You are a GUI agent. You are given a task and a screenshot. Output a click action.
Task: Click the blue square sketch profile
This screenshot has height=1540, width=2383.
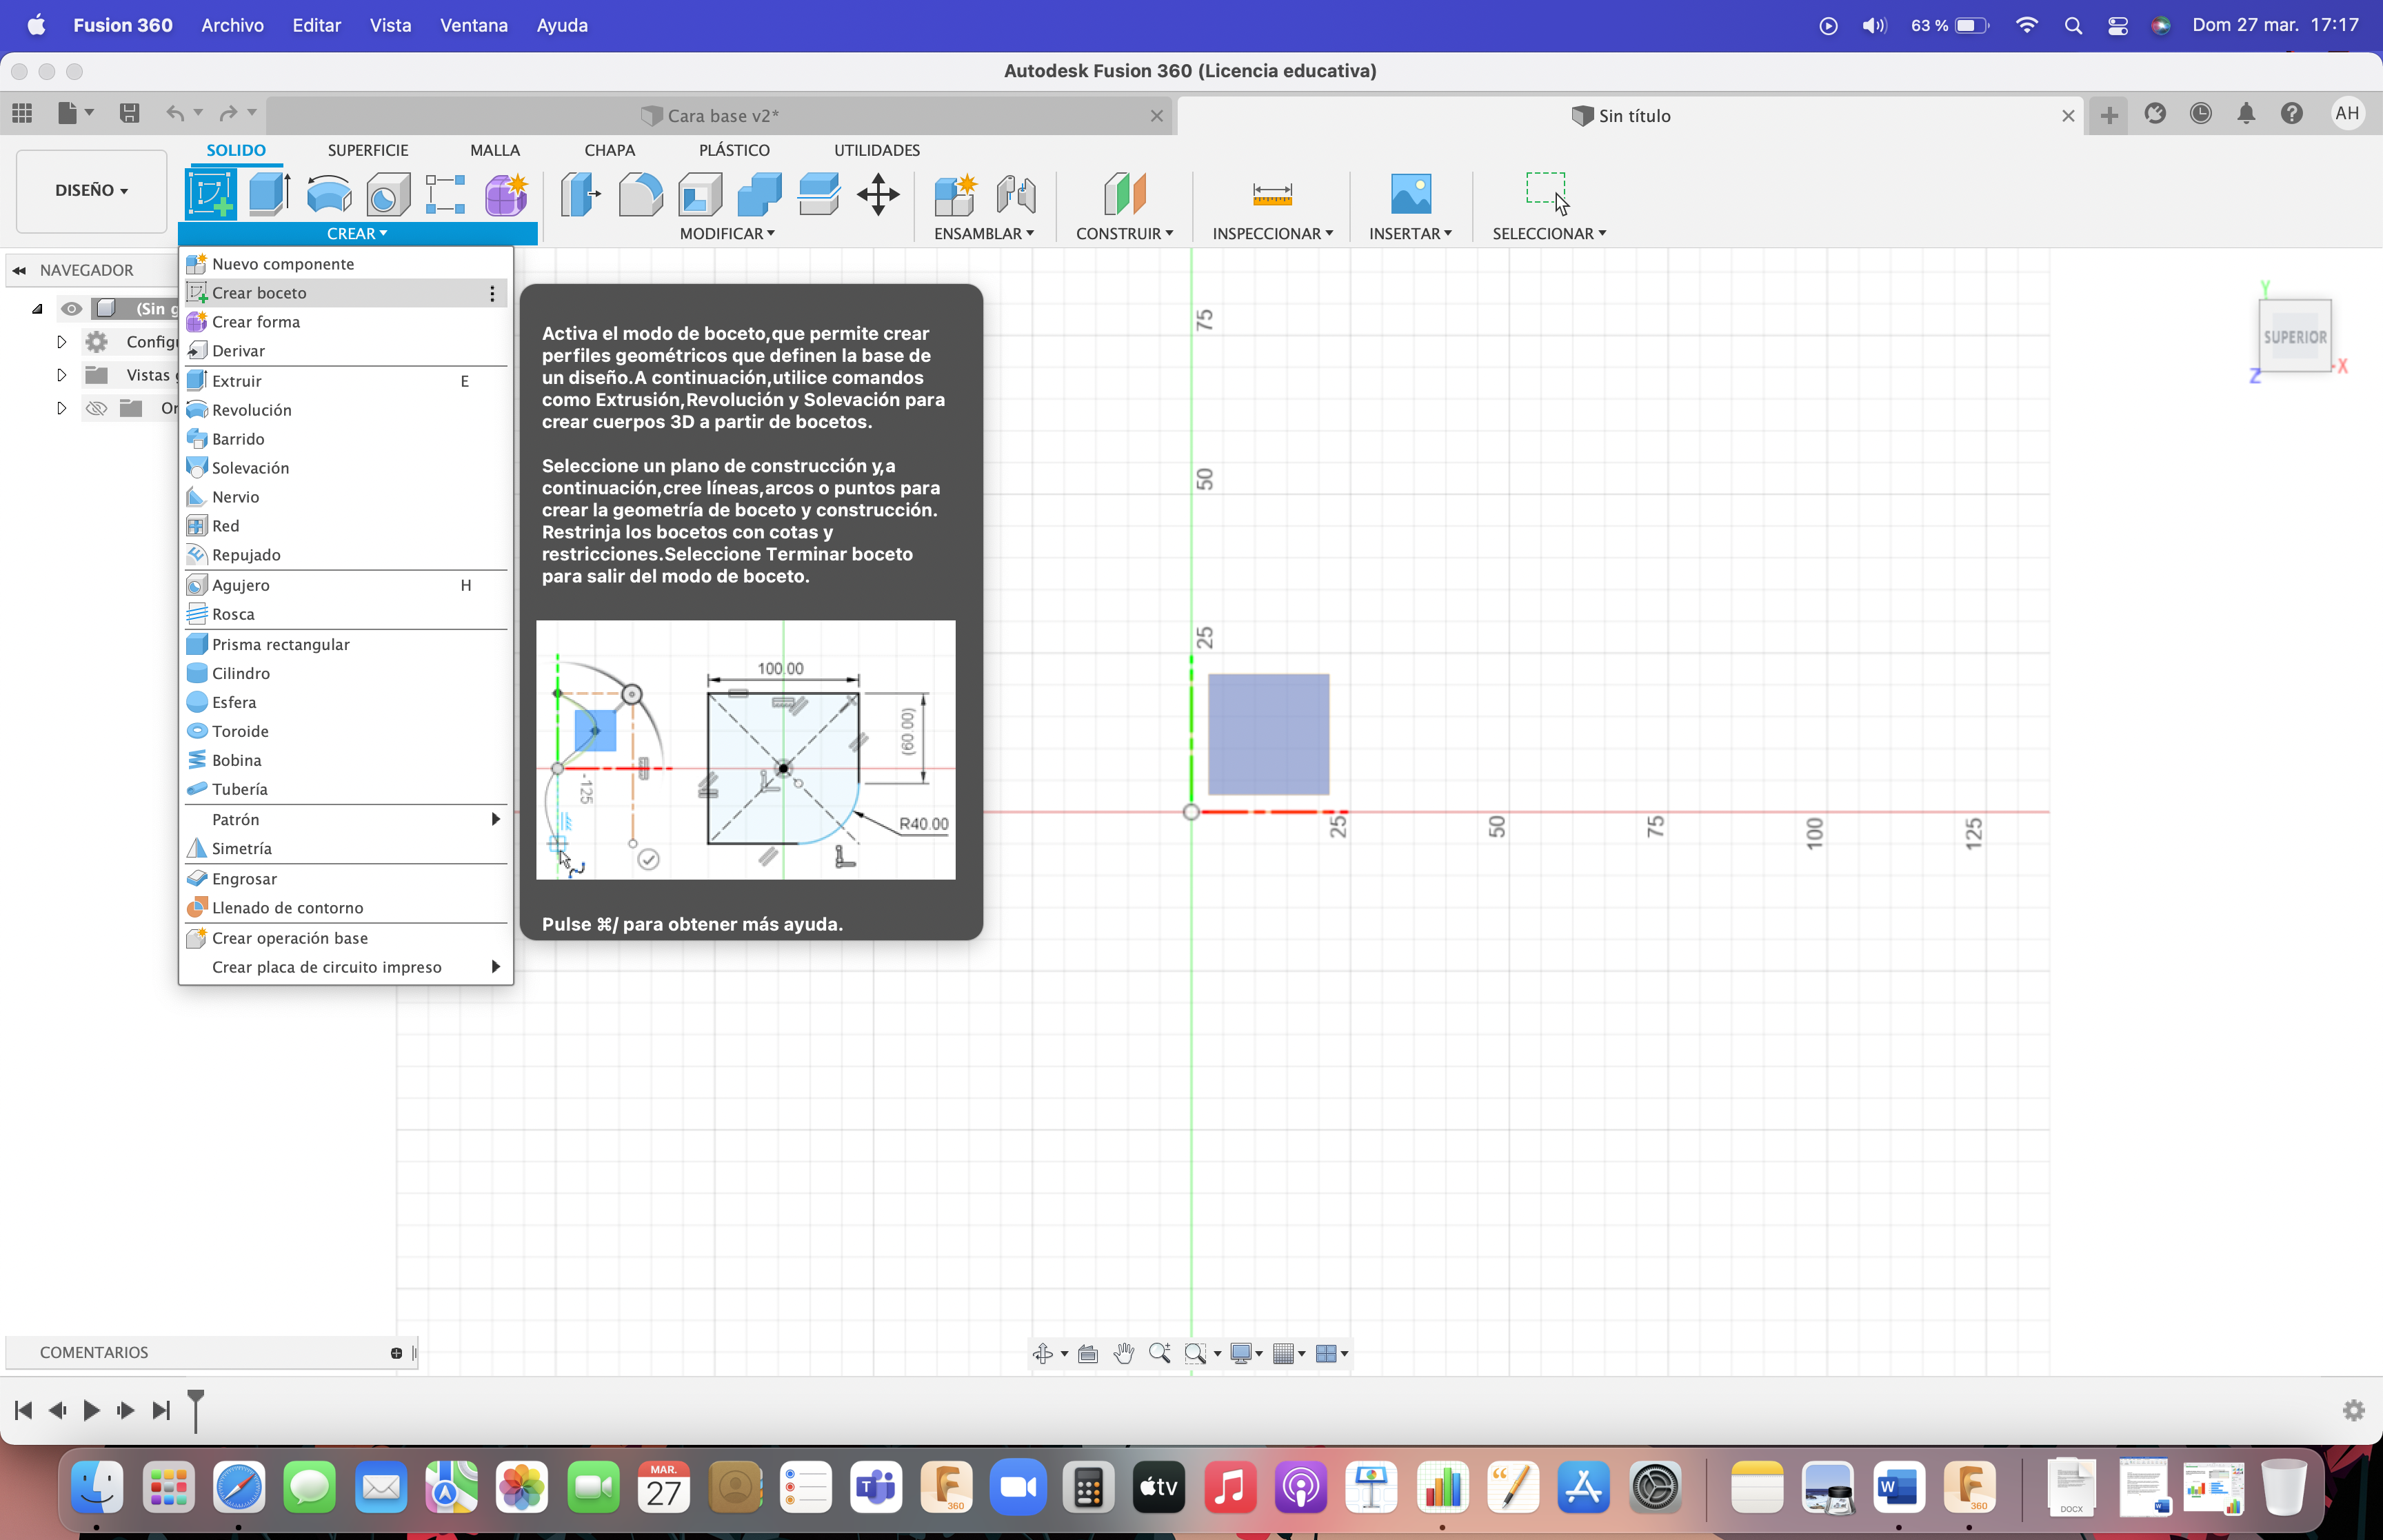click(x=1268, y=734)
